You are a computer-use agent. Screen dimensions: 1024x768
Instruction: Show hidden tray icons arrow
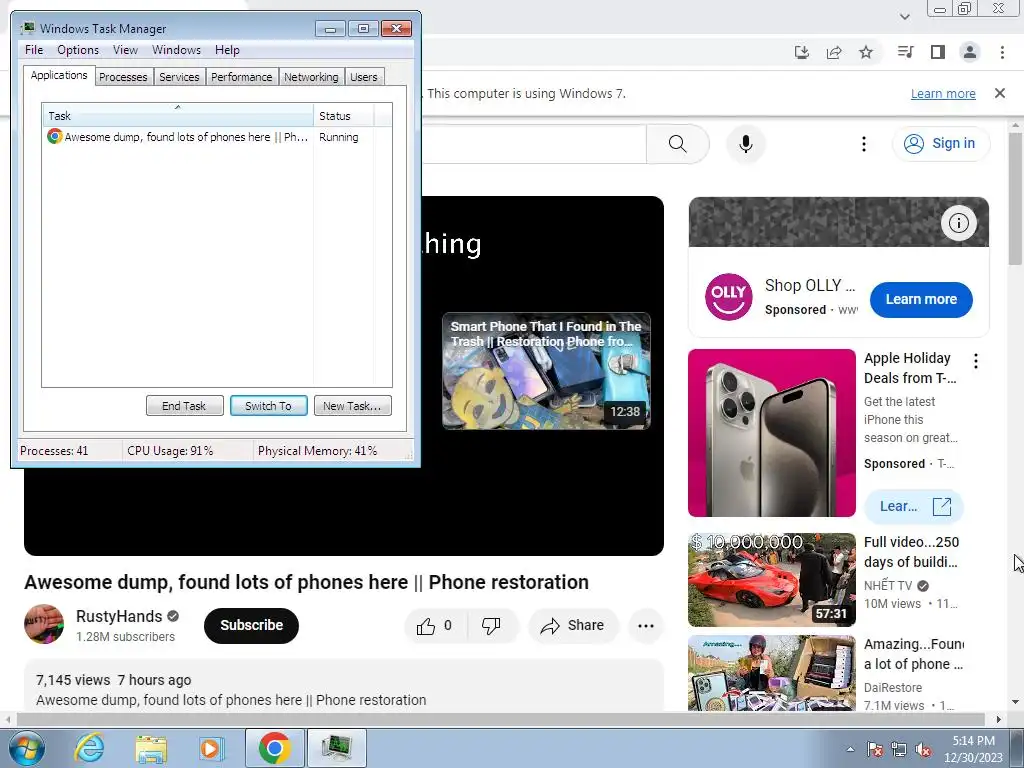[850, 749]
